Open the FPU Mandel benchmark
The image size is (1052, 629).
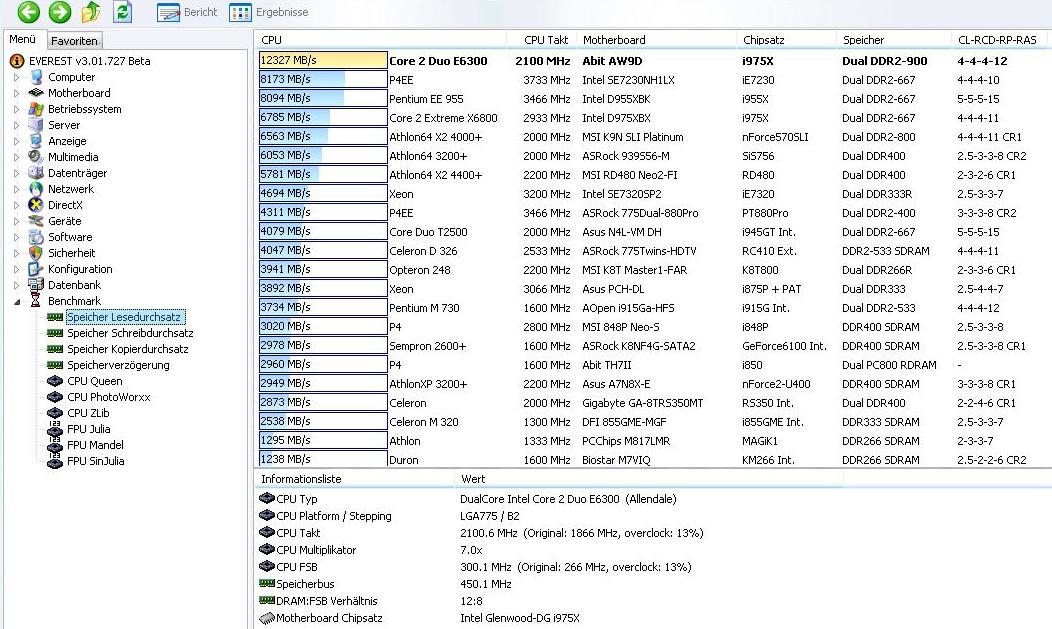(95, 445)
